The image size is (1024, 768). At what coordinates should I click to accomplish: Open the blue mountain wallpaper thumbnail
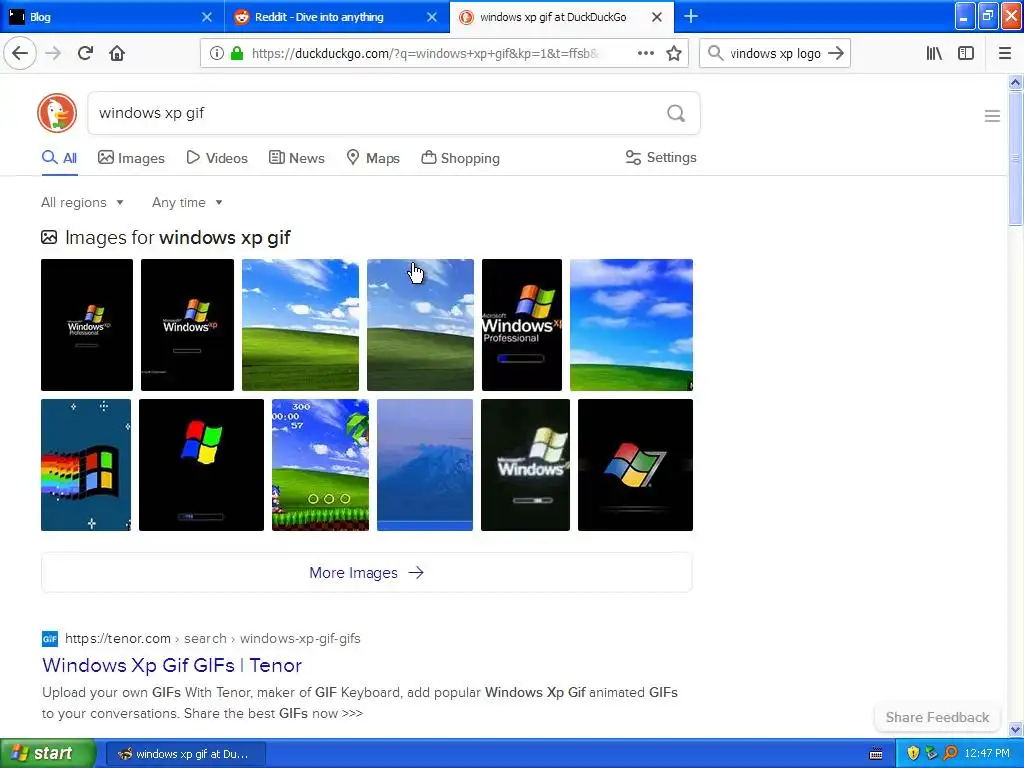coord(424,464)
